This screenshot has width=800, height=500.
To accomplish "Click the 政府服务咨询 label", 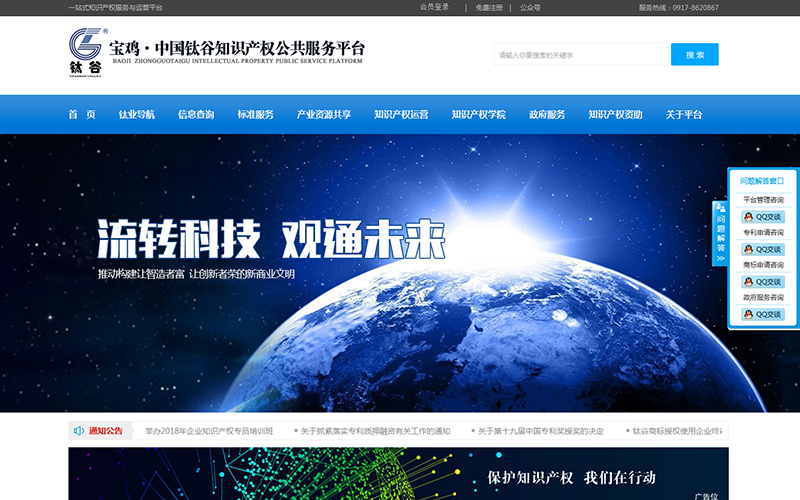I will coord(763,297).
